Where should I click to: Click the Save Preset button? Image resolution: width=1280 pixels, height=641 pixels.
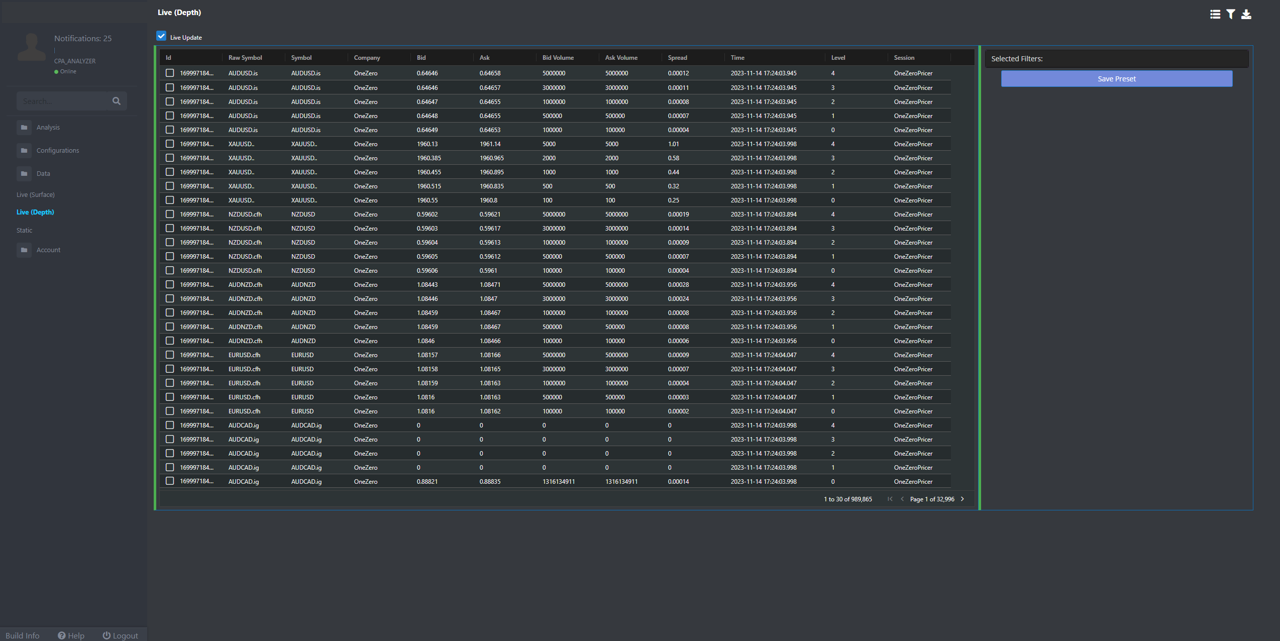(x=1116, y=79)
